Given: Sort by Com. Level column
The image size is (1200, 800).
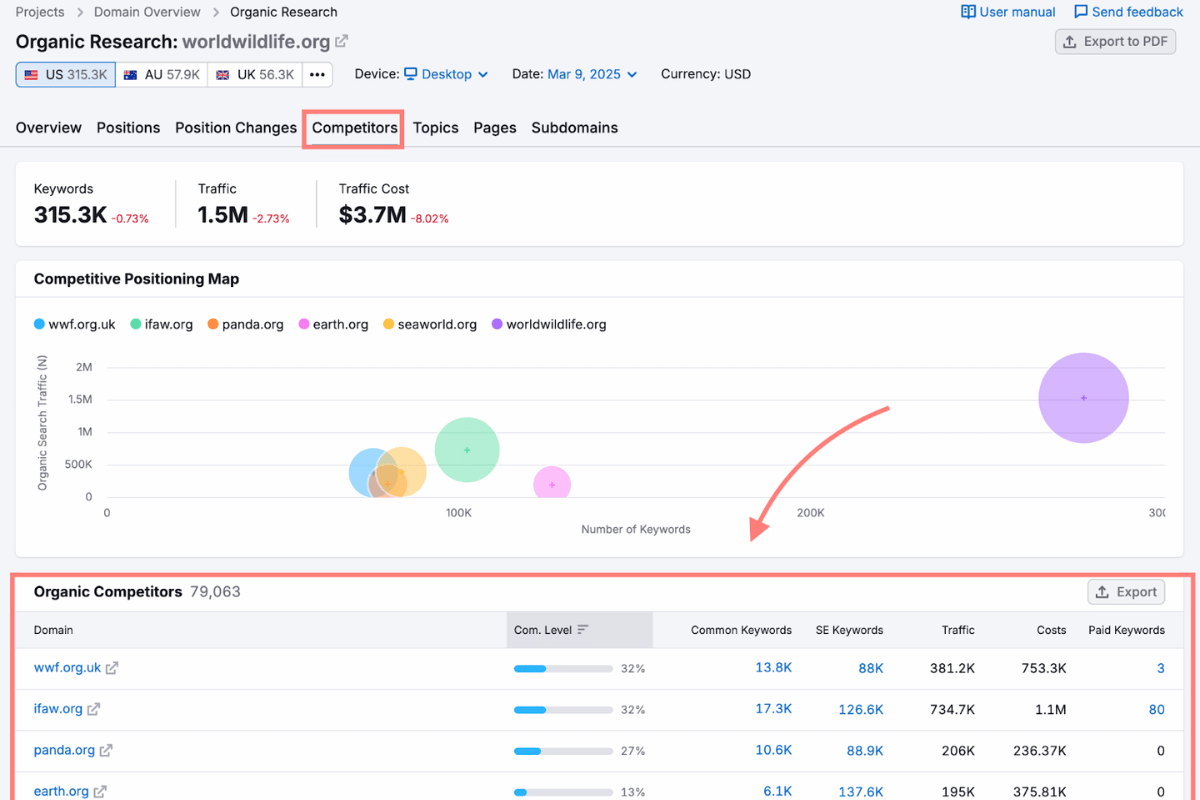Looking at the screenshot, I should [551, 630].
